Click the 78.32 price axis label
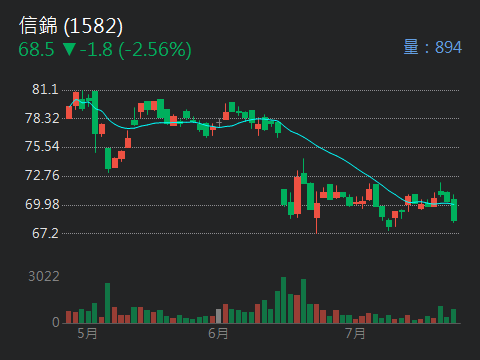 tap(42, 118)
